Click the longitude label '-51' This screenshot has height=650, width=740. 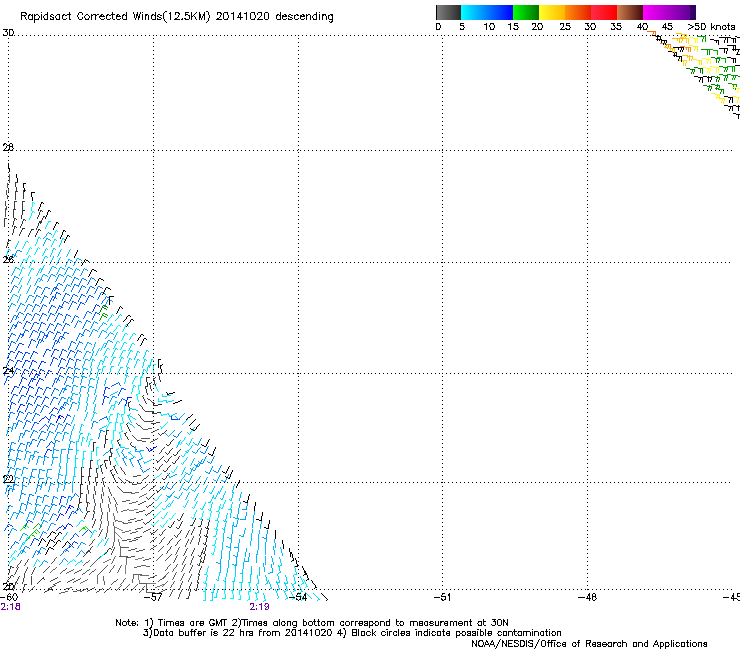[x=442, y=597]
